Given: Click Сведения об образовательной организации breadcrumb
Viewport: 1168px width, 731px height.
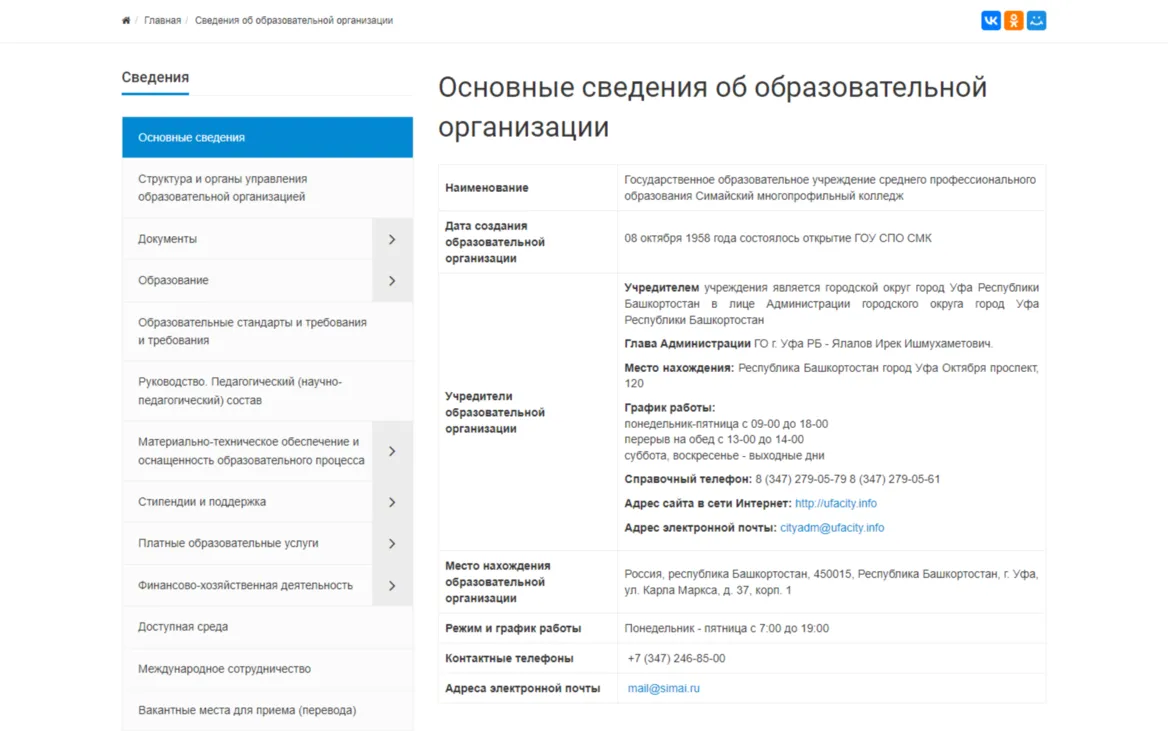Looking at the screenshot, I should 293,20.
